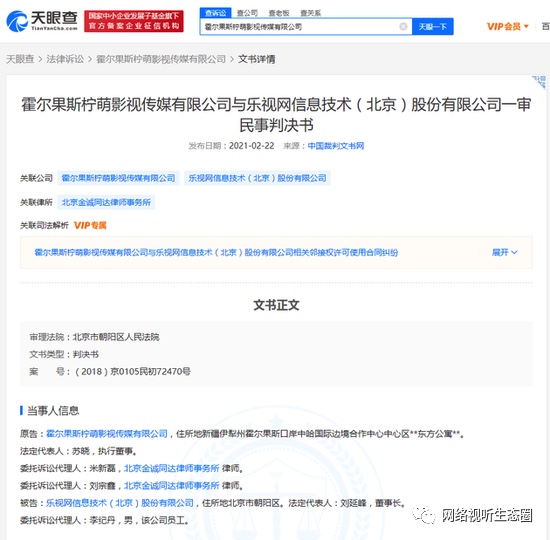
Task: Open the 相关邻接权许可使用合同纠纷 analysis link
Action: [x=216, y=252]
